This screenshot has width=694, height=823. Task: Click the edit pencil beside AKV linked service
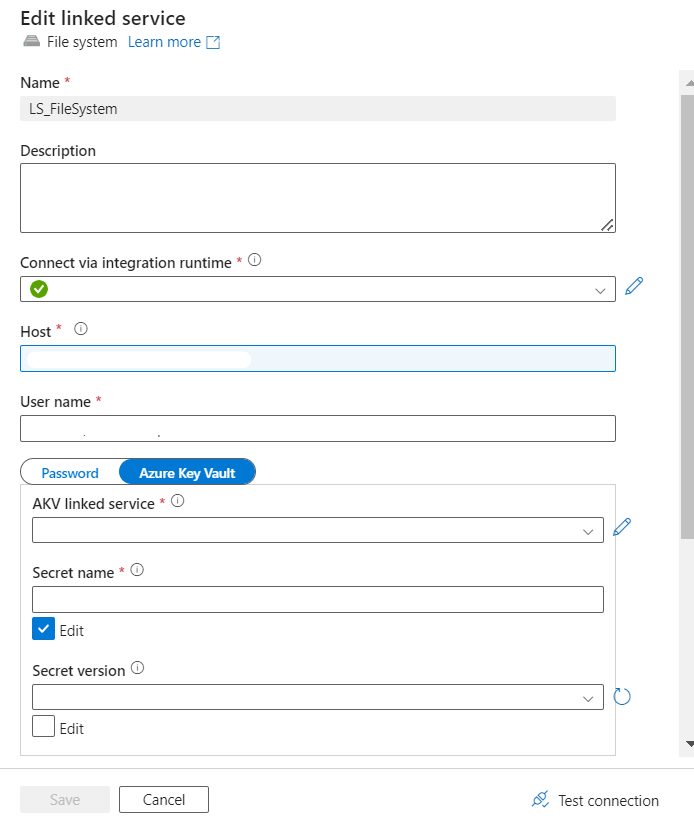pyautogui.click(x=621, y=527)
